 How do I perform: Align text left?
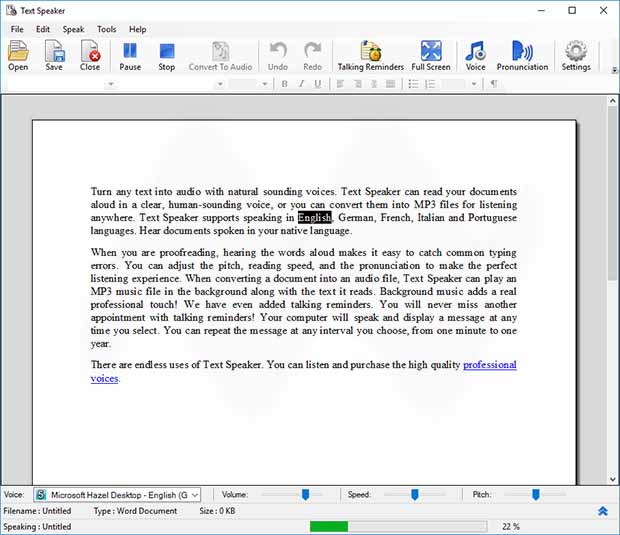click(x=340, y=84)
